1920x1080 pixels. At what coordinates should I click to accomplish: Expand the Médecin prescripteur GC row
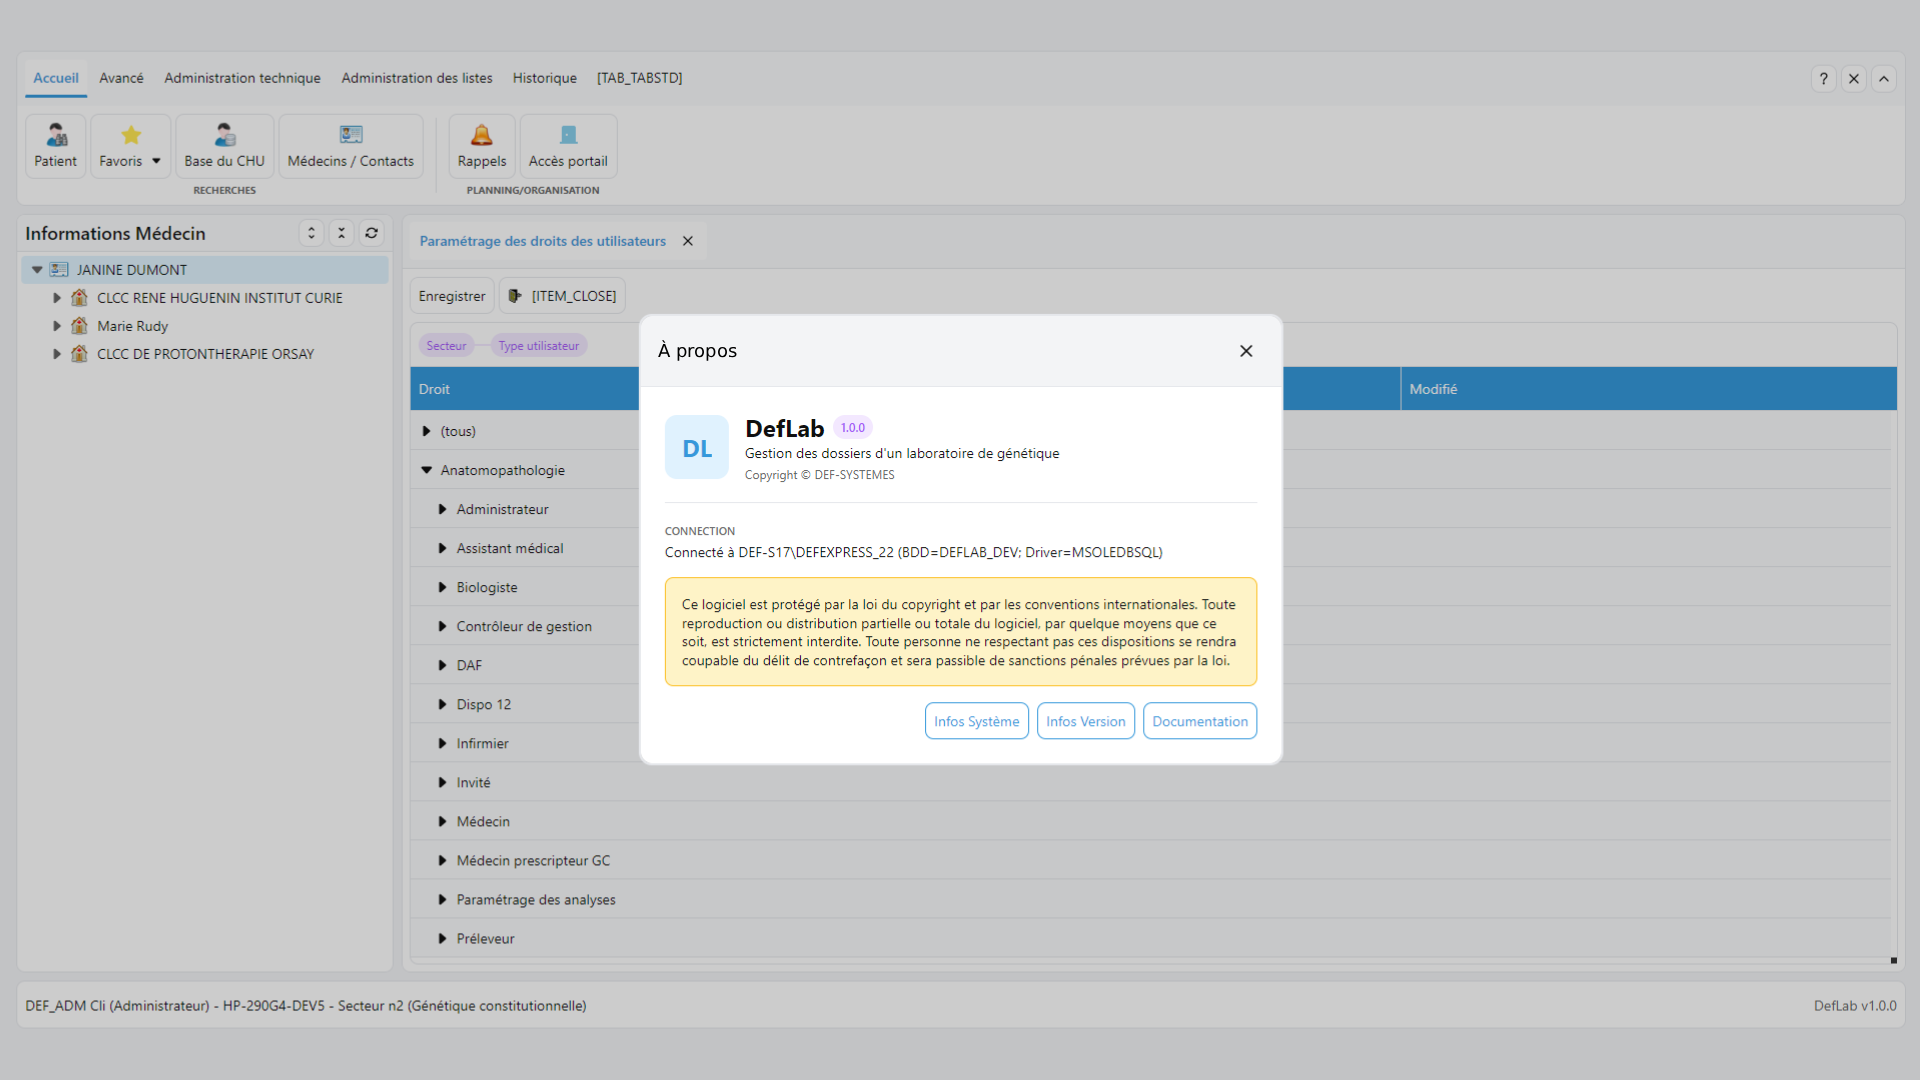point(442,860)
